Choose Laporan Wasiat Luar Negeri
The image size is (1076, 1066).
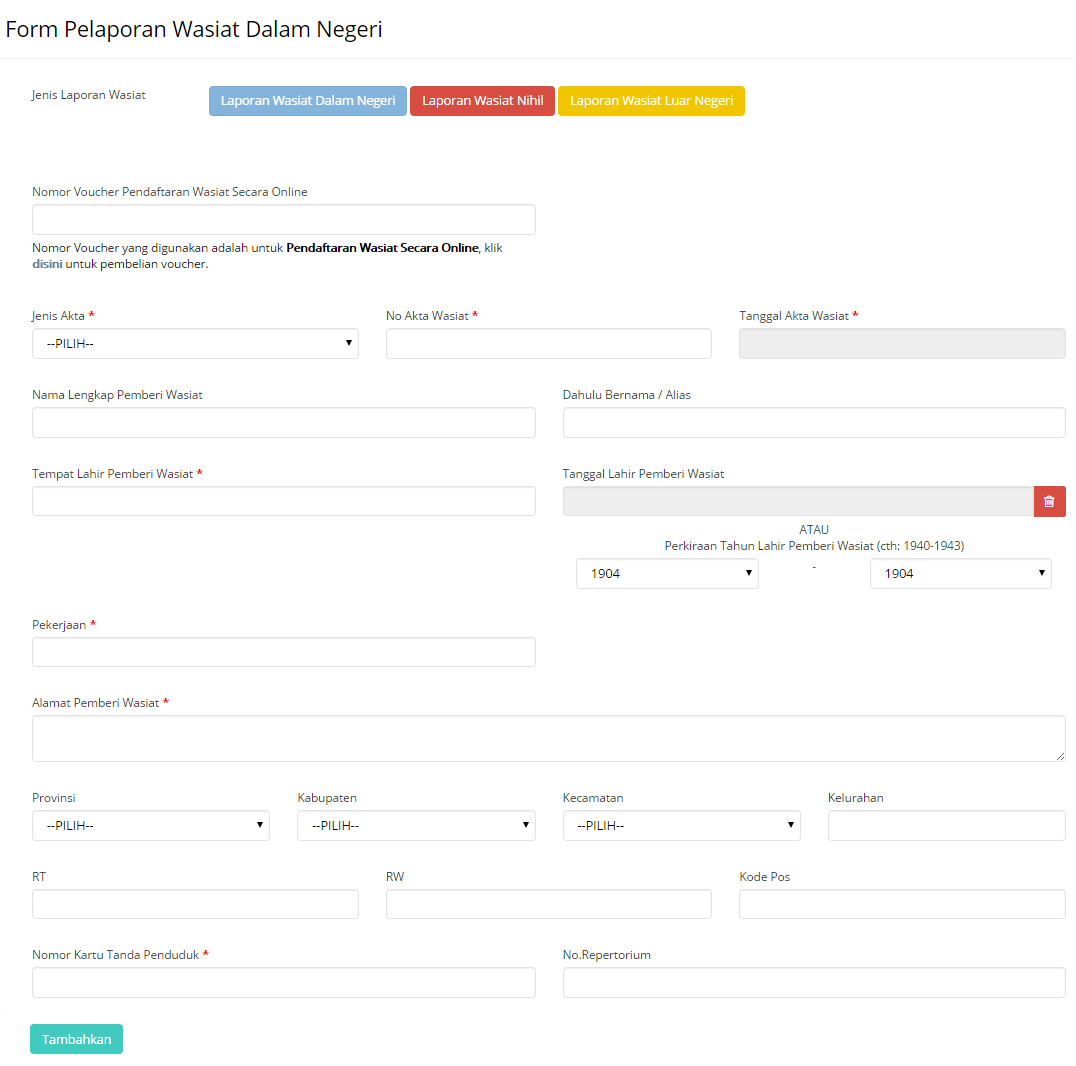click(651, 101)
